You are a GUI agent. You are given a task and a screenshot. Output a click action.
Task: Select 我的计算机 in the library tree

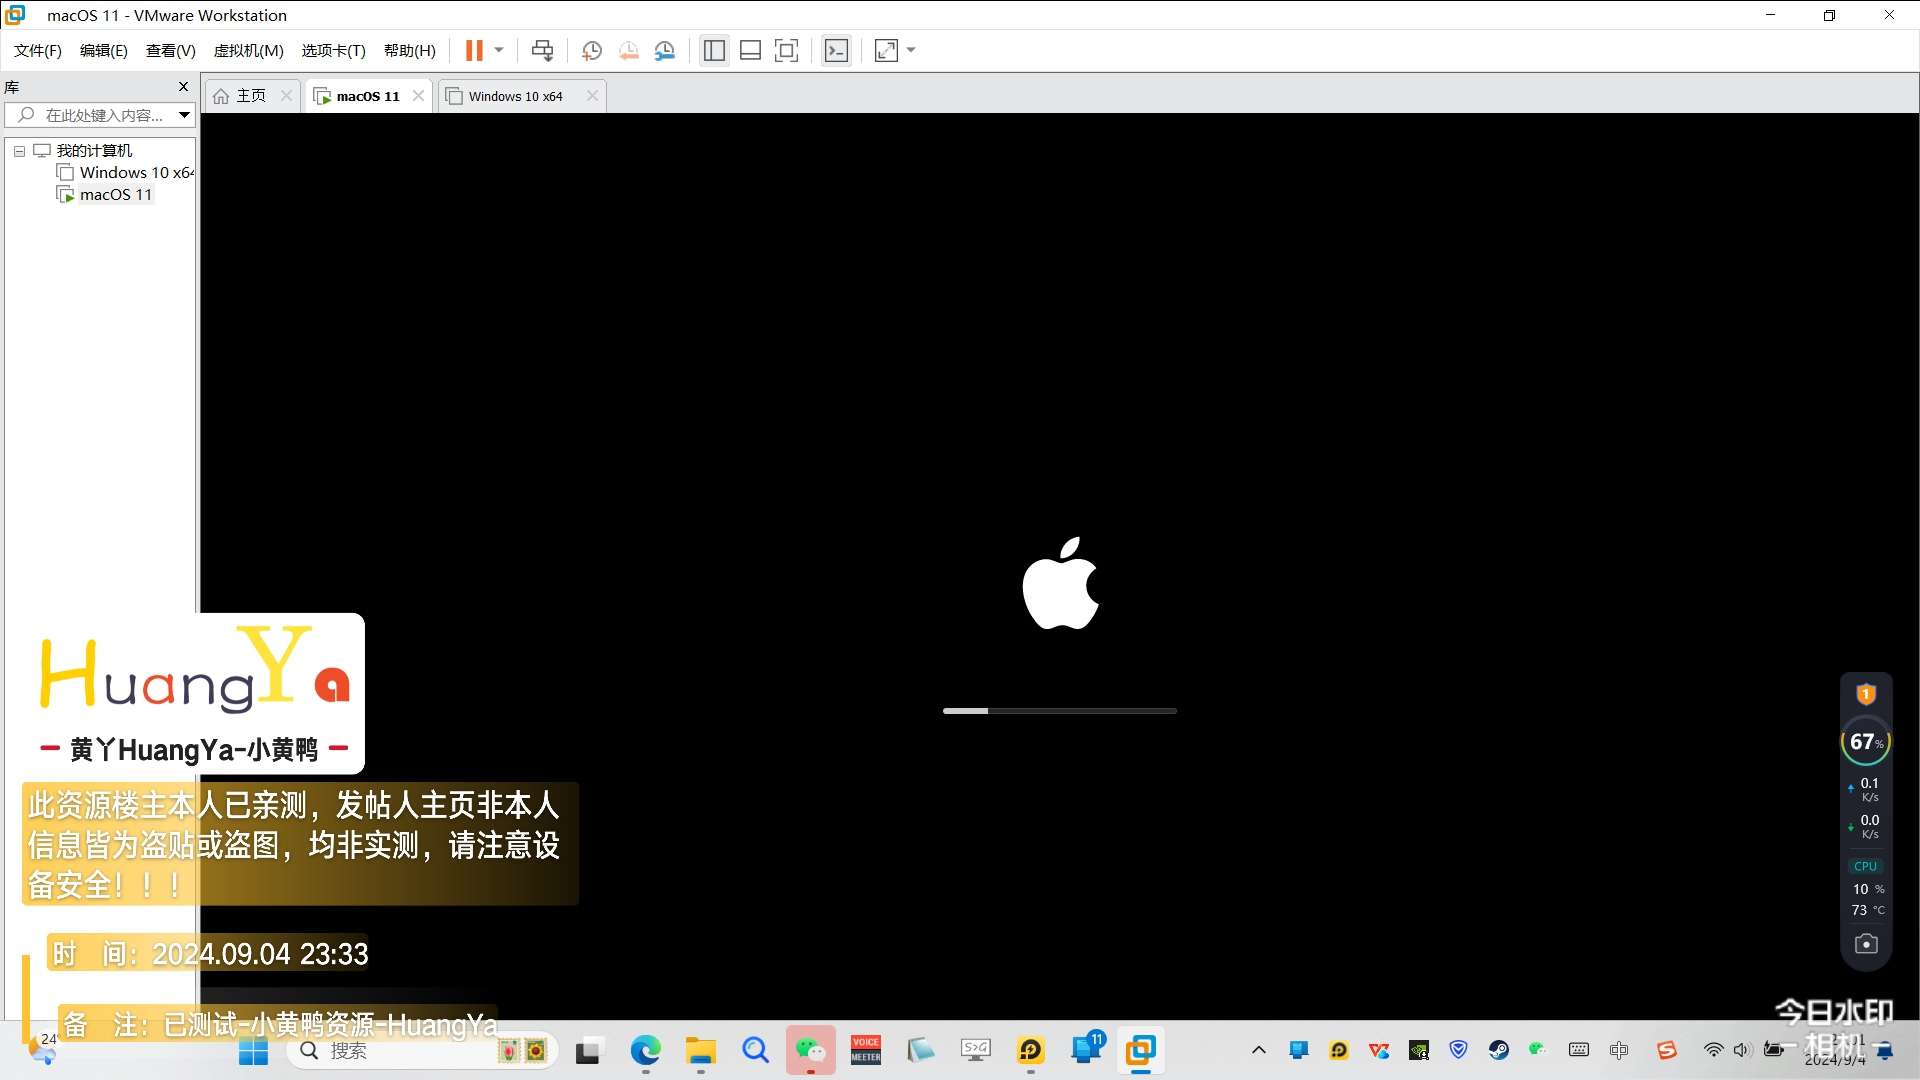94,151
